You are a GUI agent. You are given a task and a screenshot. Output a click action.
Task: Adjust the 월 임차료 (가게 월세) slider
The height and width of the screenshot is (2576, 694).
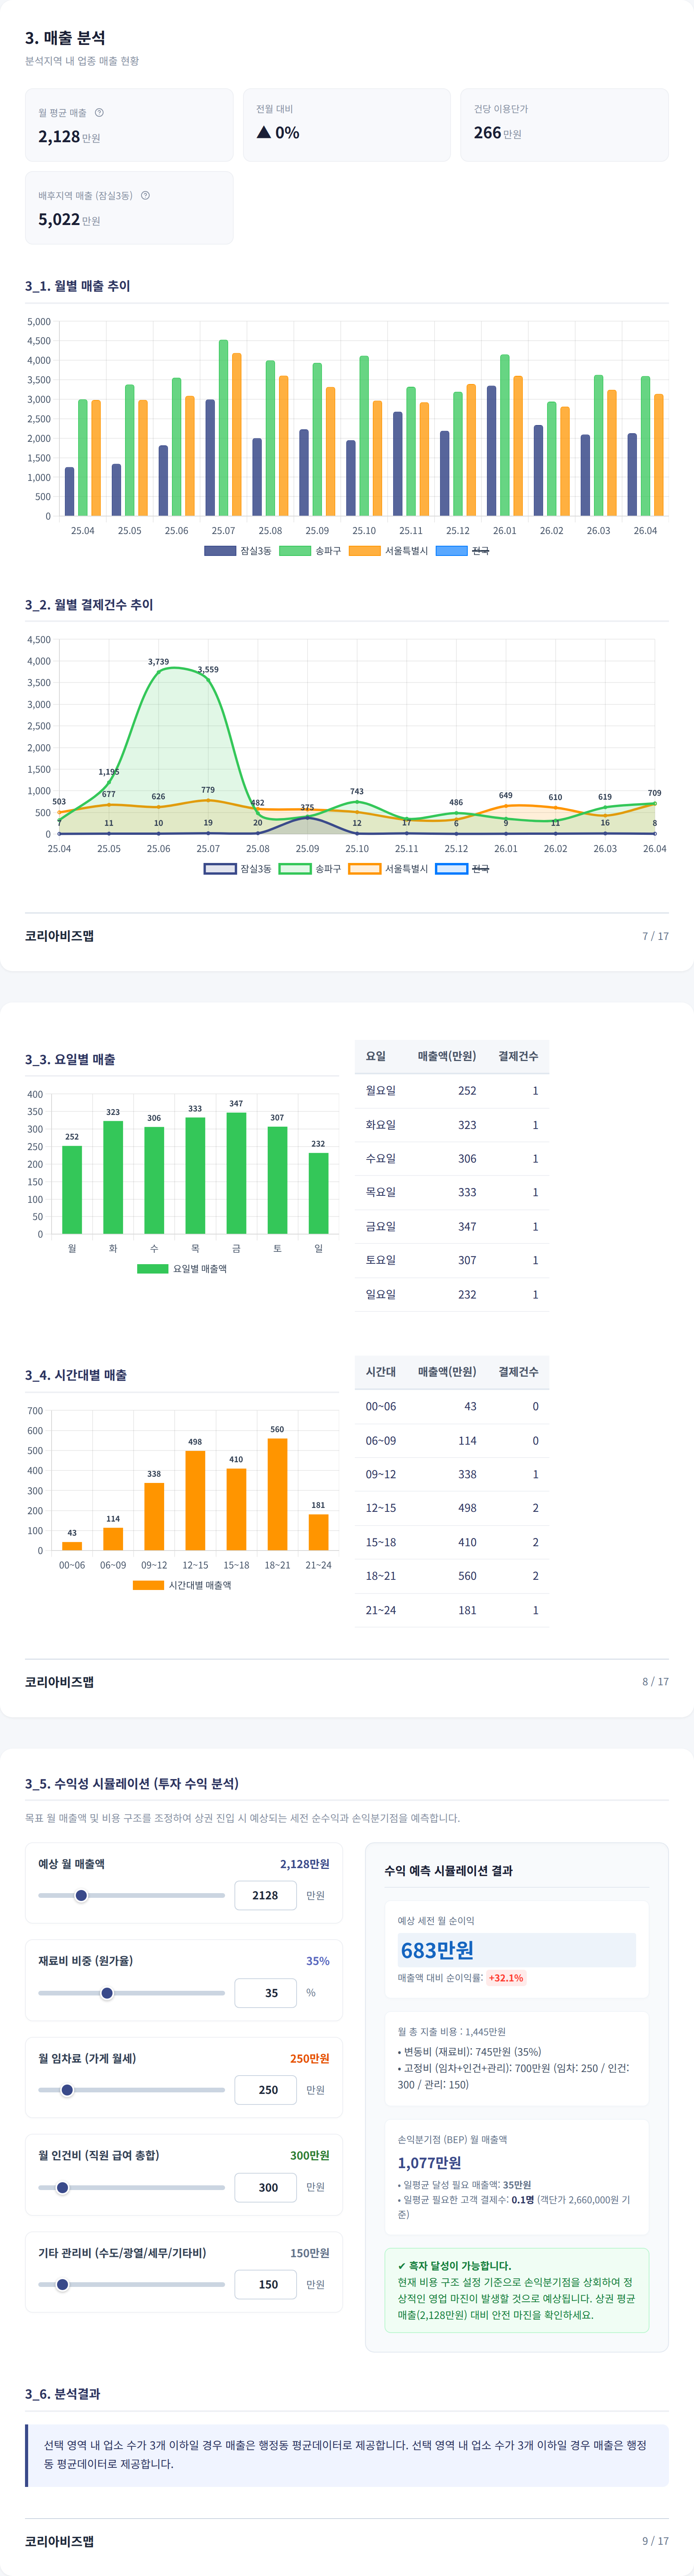[131, 2090]
